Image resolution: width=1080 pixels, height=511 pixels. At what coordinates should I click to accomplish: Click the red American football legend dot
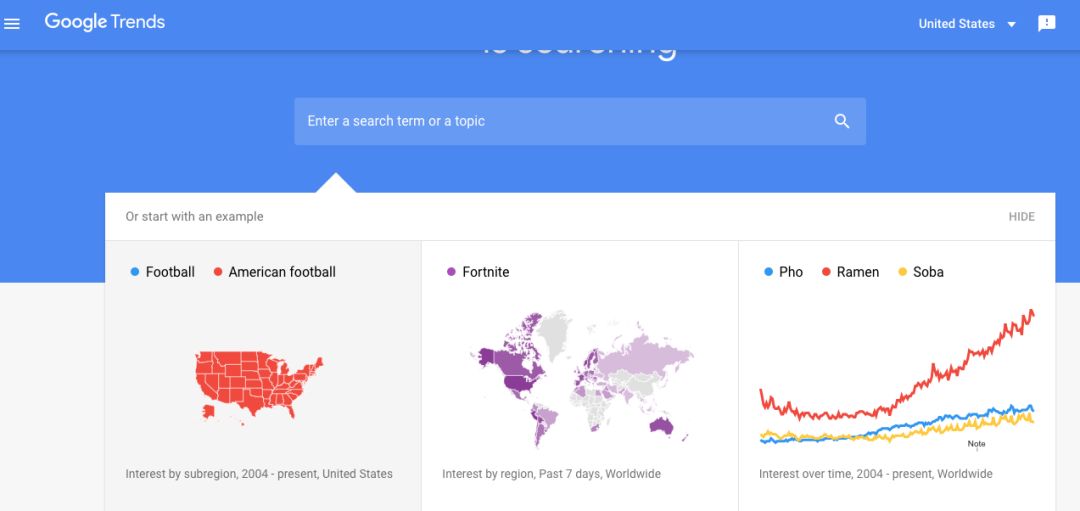click(217, 272)
